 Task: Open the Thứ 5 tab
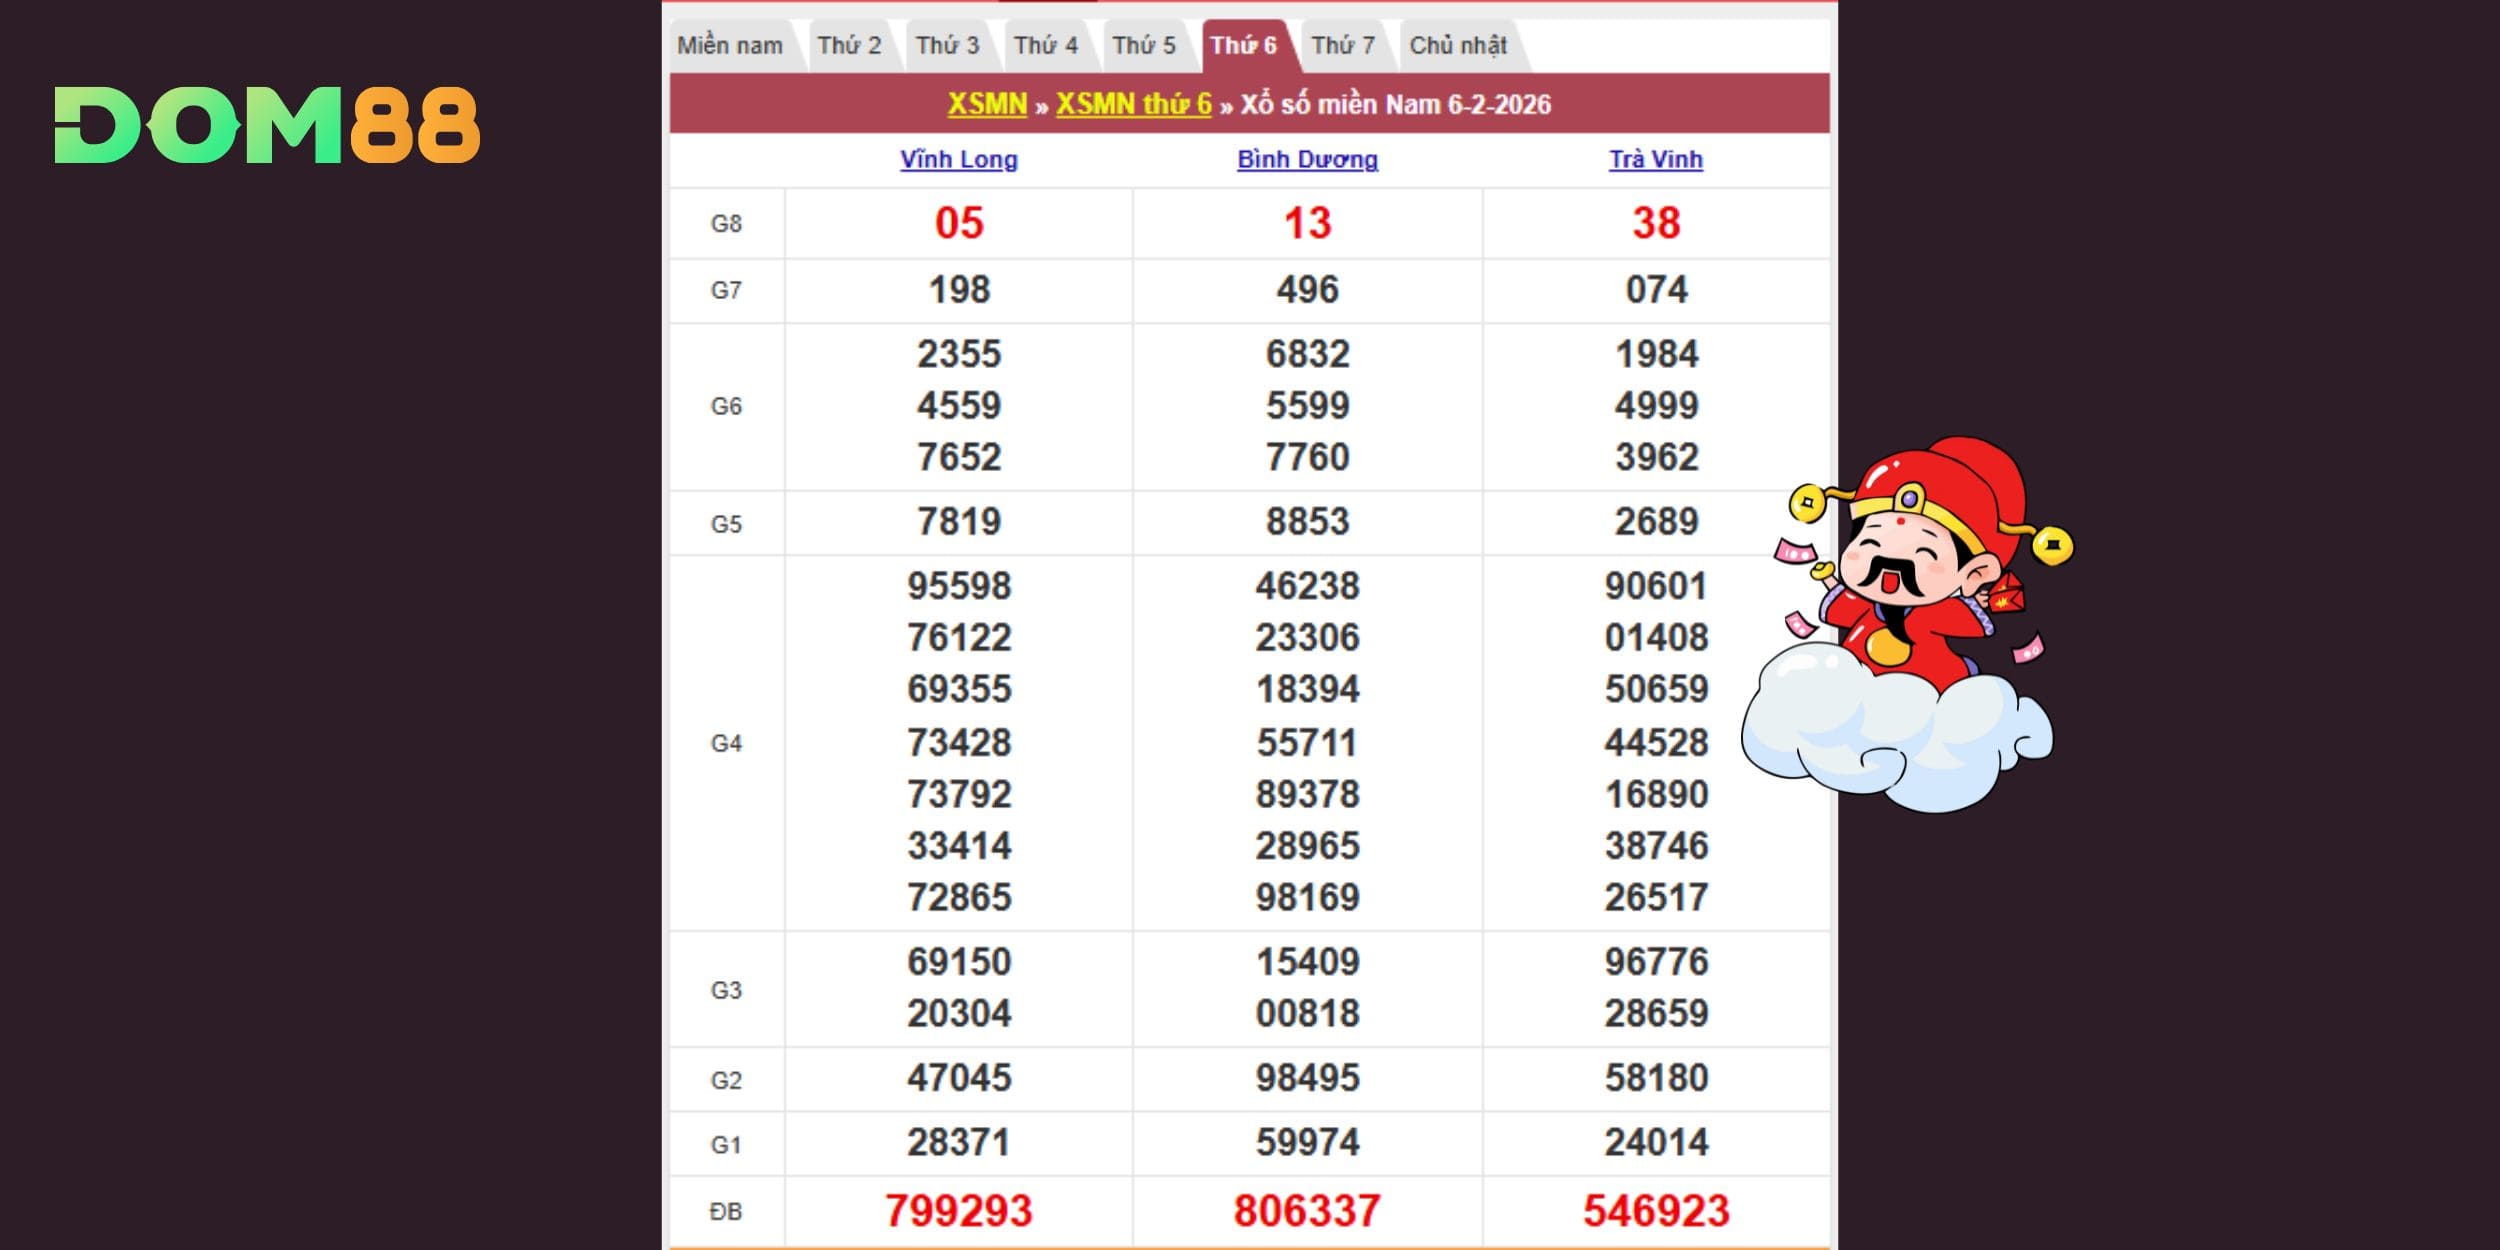(x=1144, y=45)
